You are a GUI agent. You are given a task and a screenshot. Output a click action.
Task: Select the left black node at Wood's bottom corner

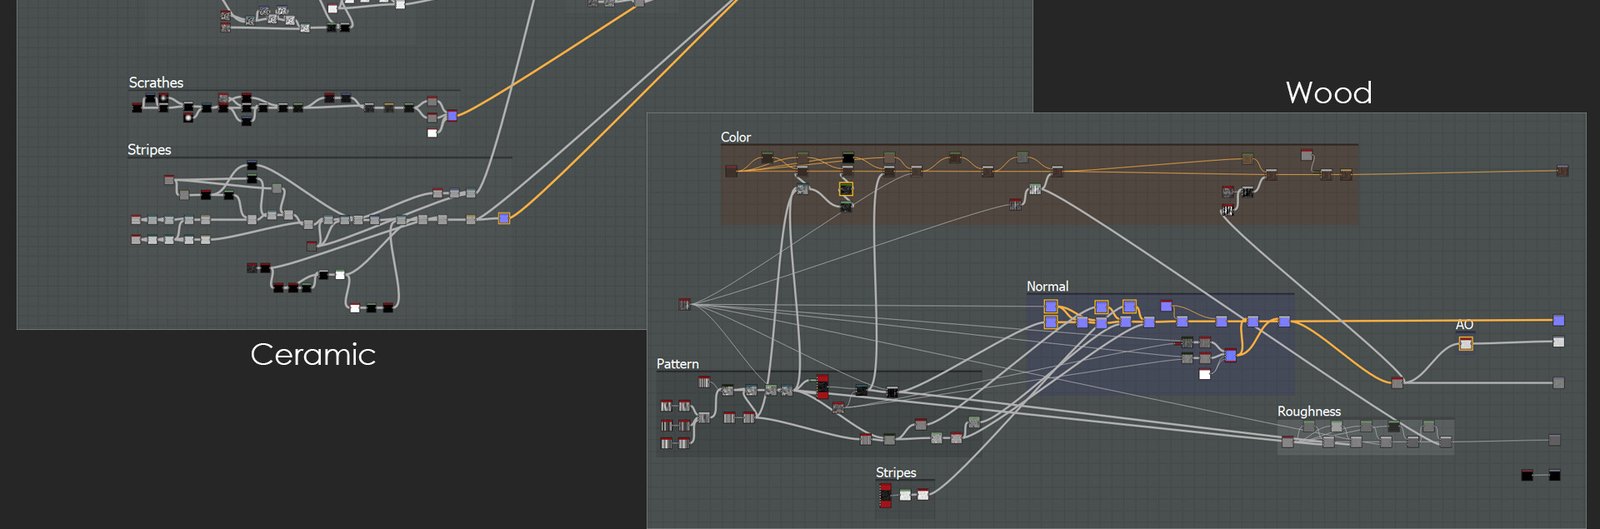[x=1527, y=475]
